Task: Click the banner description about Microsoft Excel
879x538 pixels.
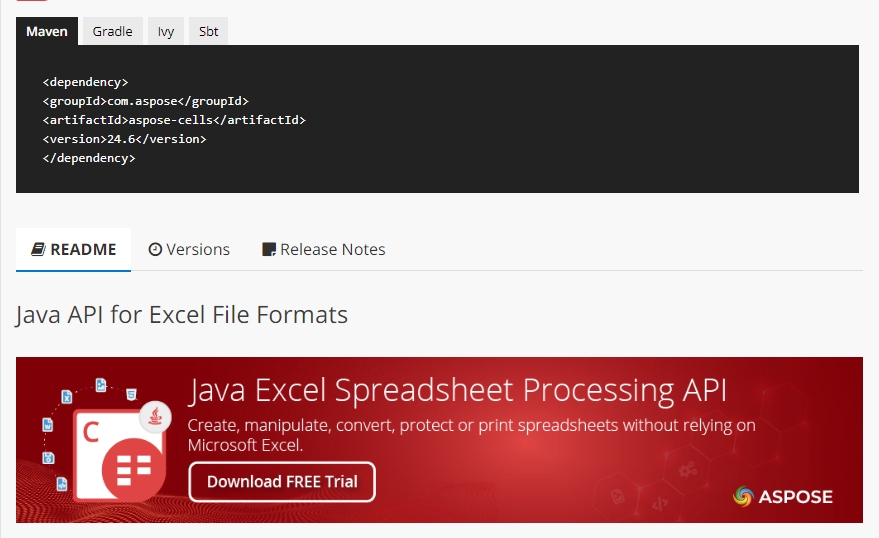Action: click(471, 435)
